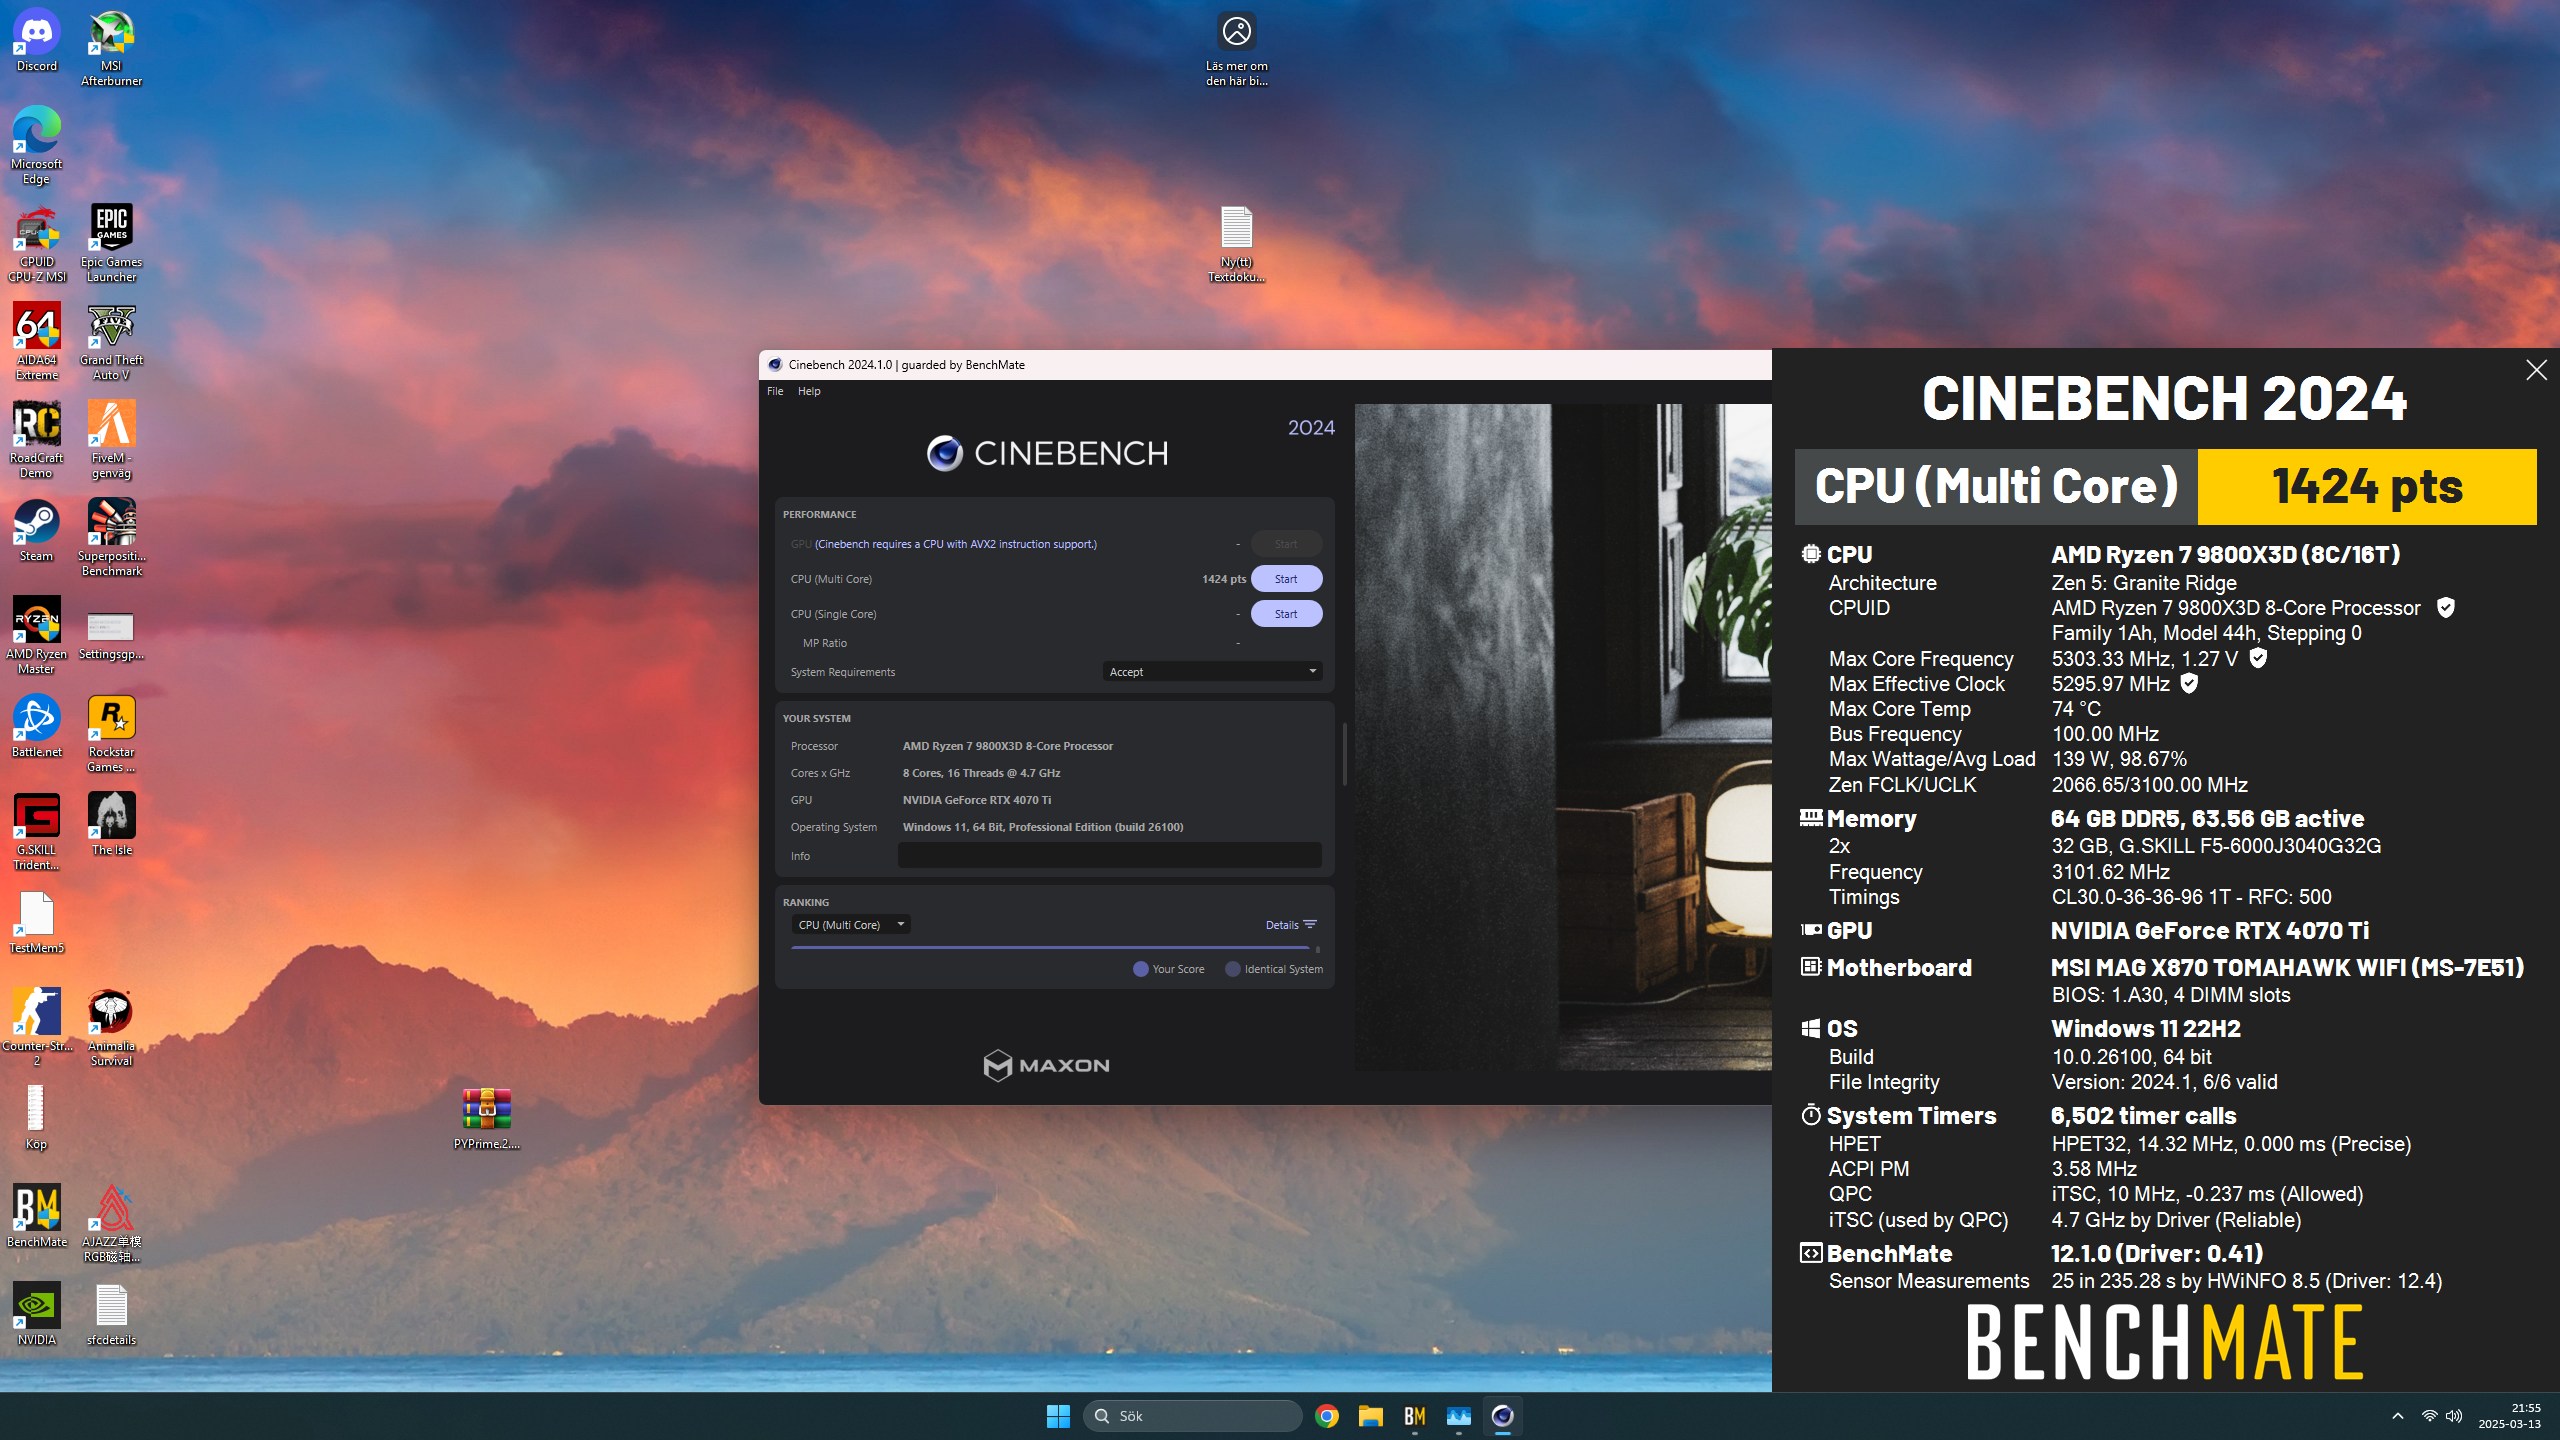Select the Köp desktop file icon
The width and height of the screenshot is (2560, 1440).
pyautogui.click(x=37, y=1119)
